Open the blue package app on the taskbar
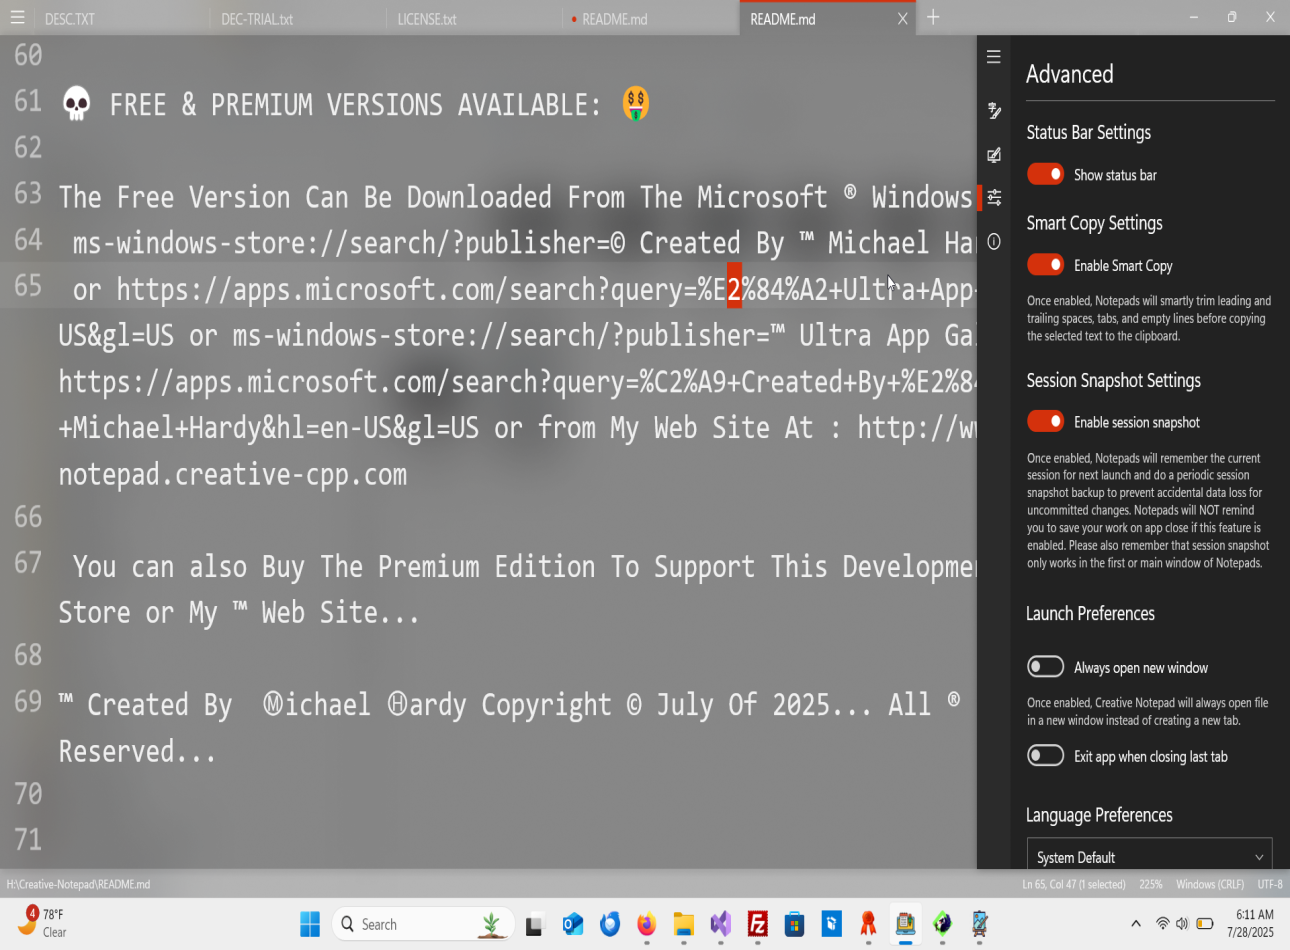 click(x=831, y=924)
